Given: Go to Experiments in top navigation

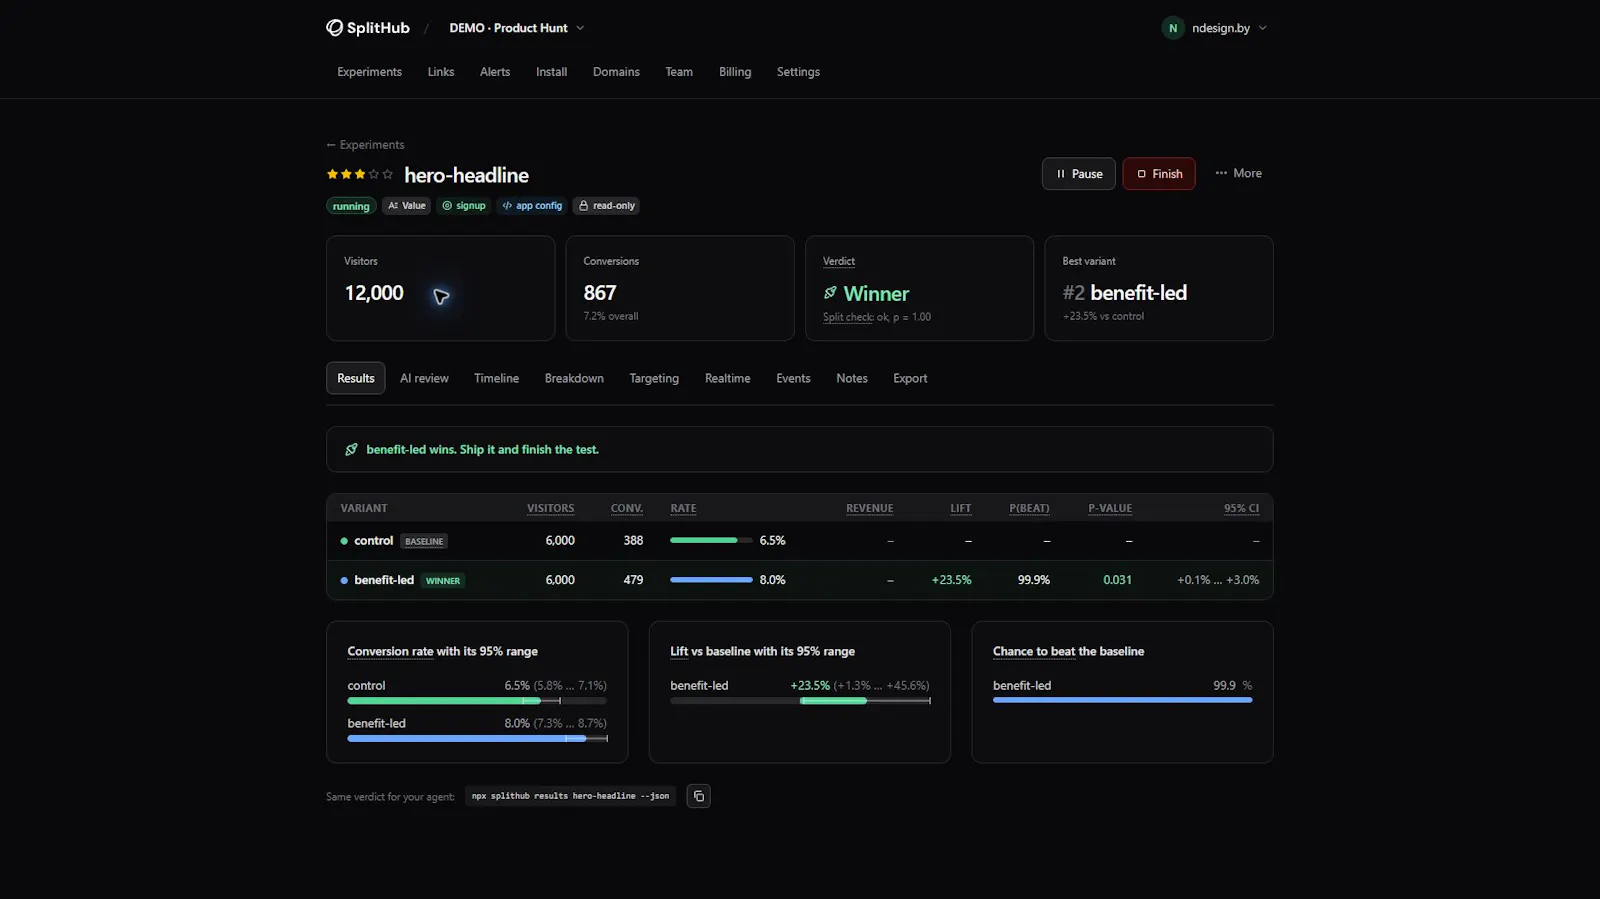Looking at the screenshot, I should [369, 72].
